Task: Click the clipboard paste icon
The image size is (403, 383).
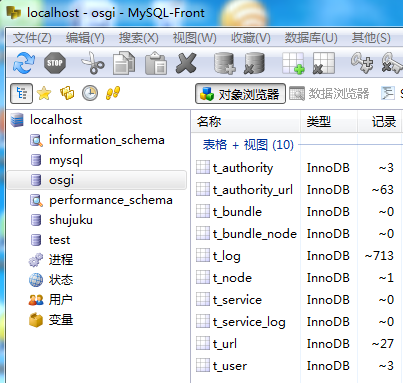Action: click(156, 63)
